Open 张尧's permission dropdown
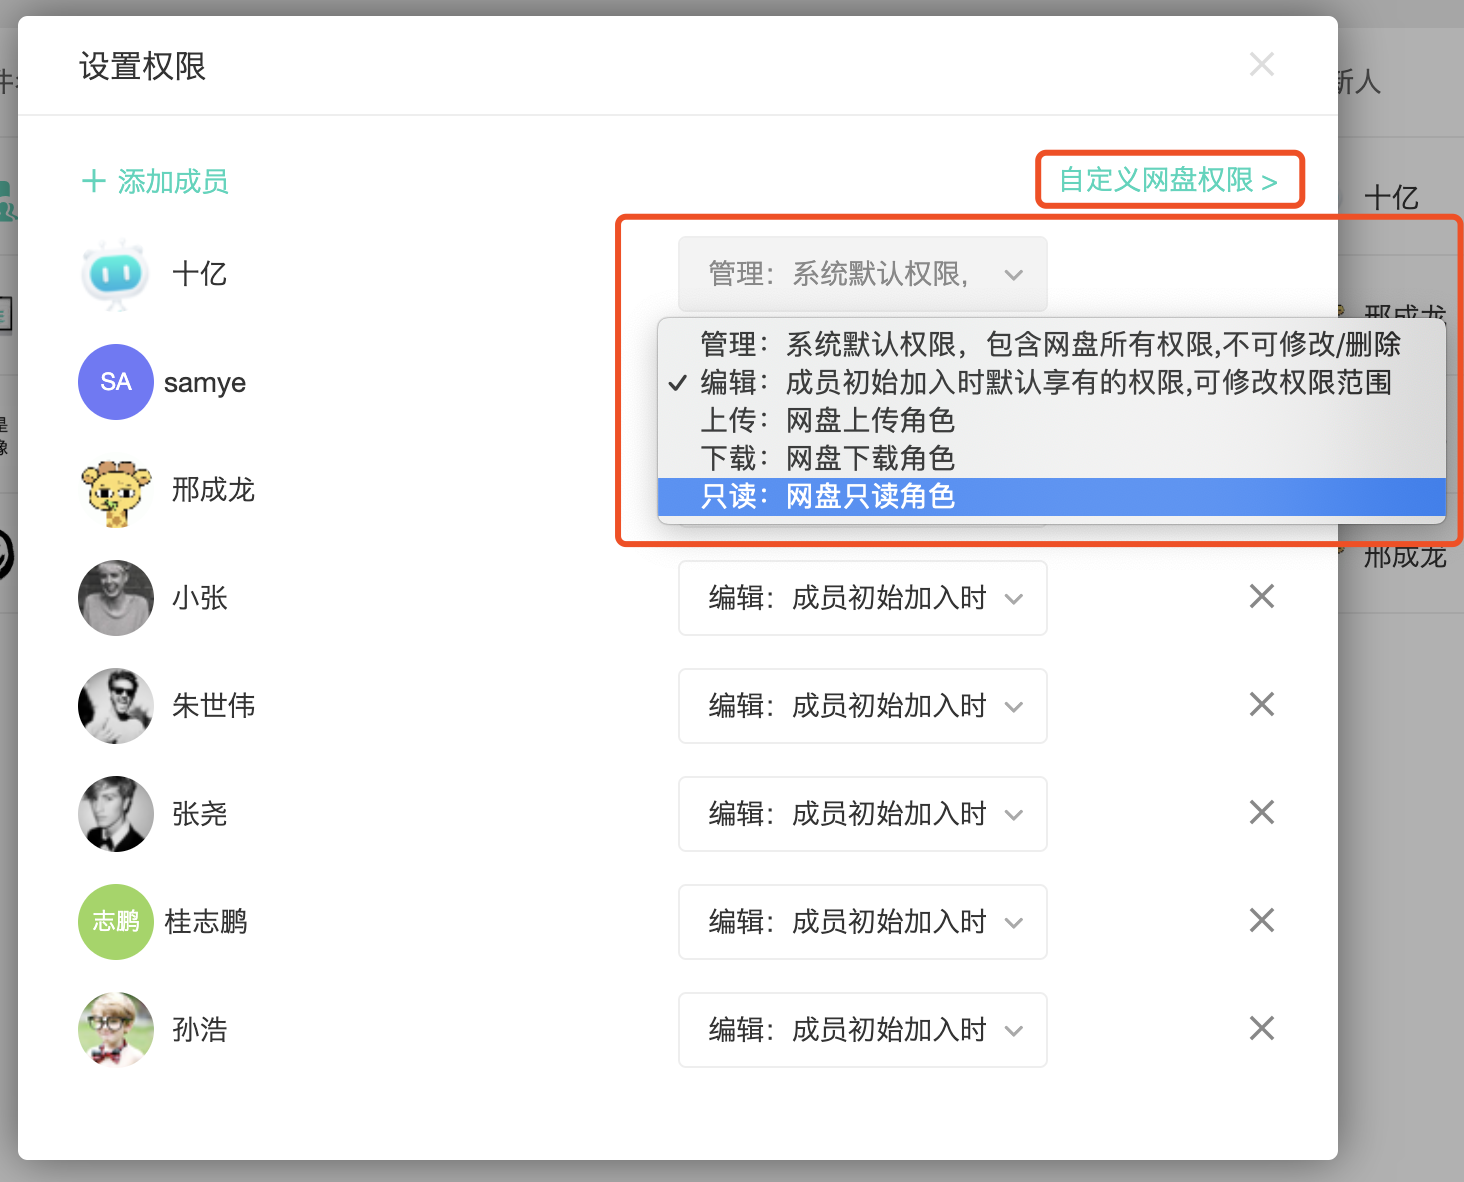 [x=863, y=814]
